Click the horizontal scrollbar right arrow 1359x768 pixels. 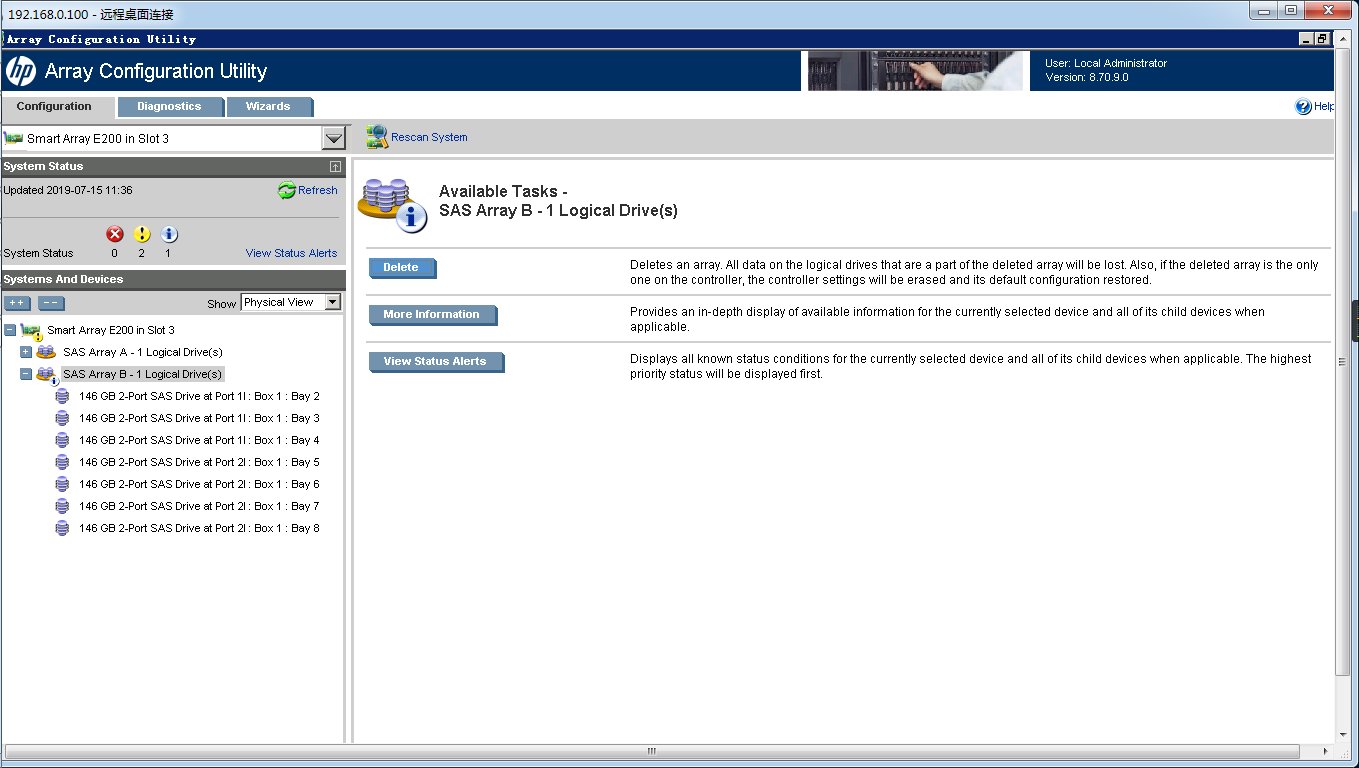(x=1327, y=751)
